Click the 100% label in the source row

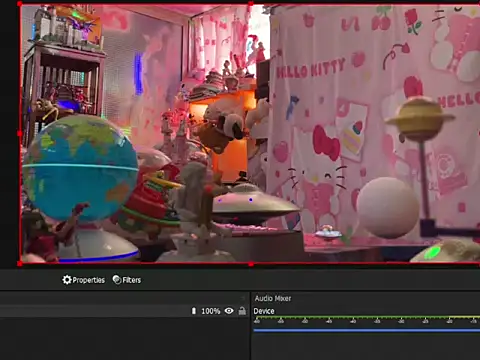coord(211,311)
